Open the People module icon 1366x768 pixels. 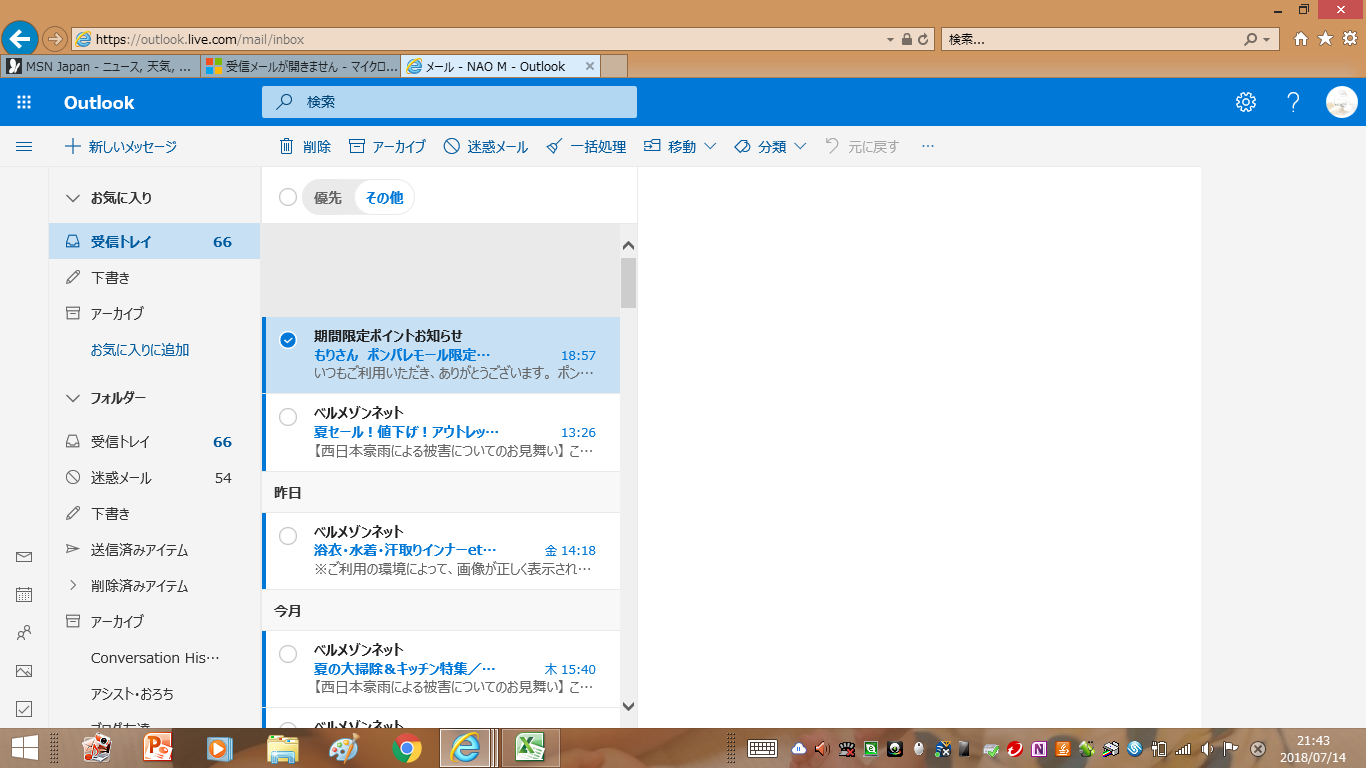[24, 633]
